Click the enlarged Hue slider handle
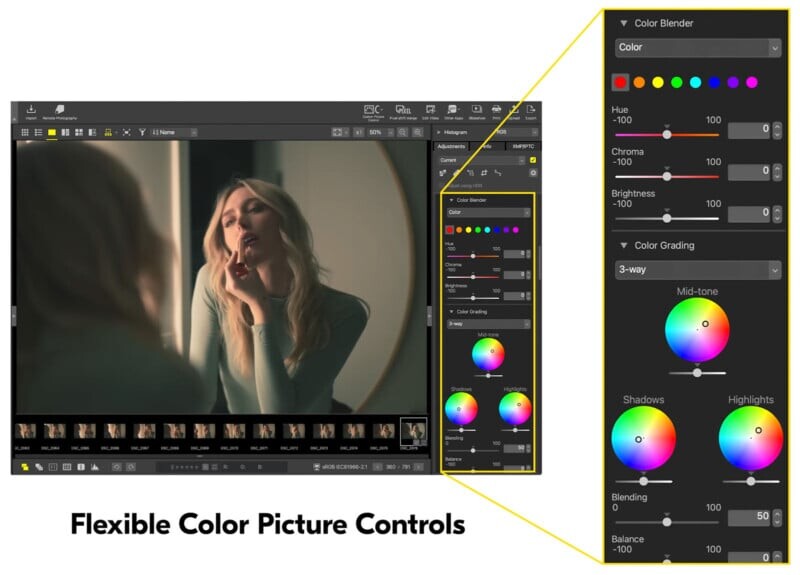This screenshot has width=800, height=575. point(667,133)
